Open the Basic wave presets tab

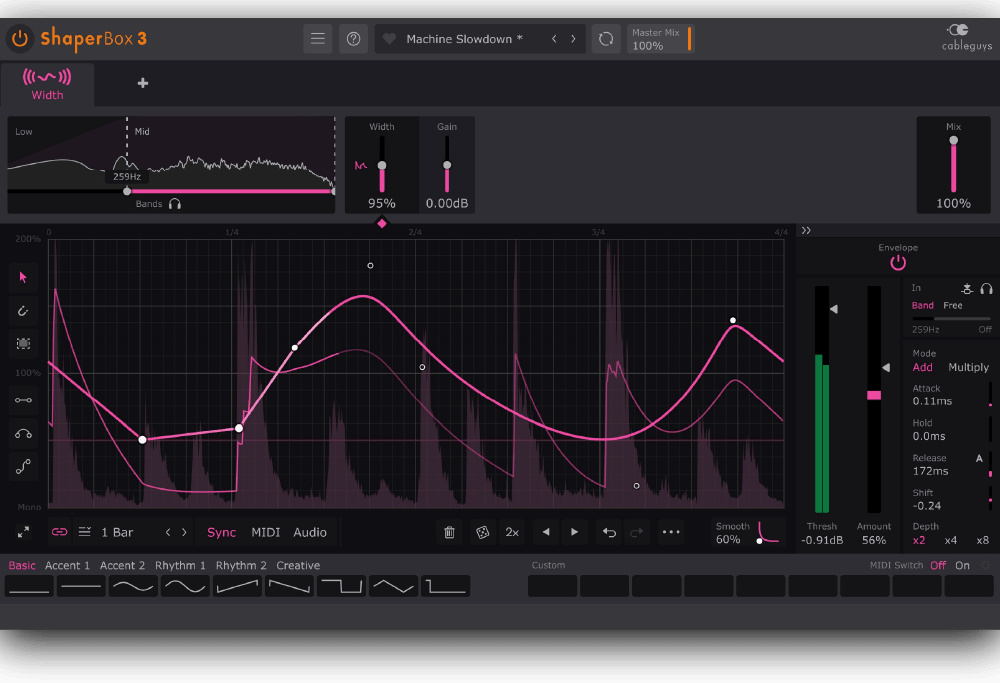pyautogui.click(x=22, y=566)
